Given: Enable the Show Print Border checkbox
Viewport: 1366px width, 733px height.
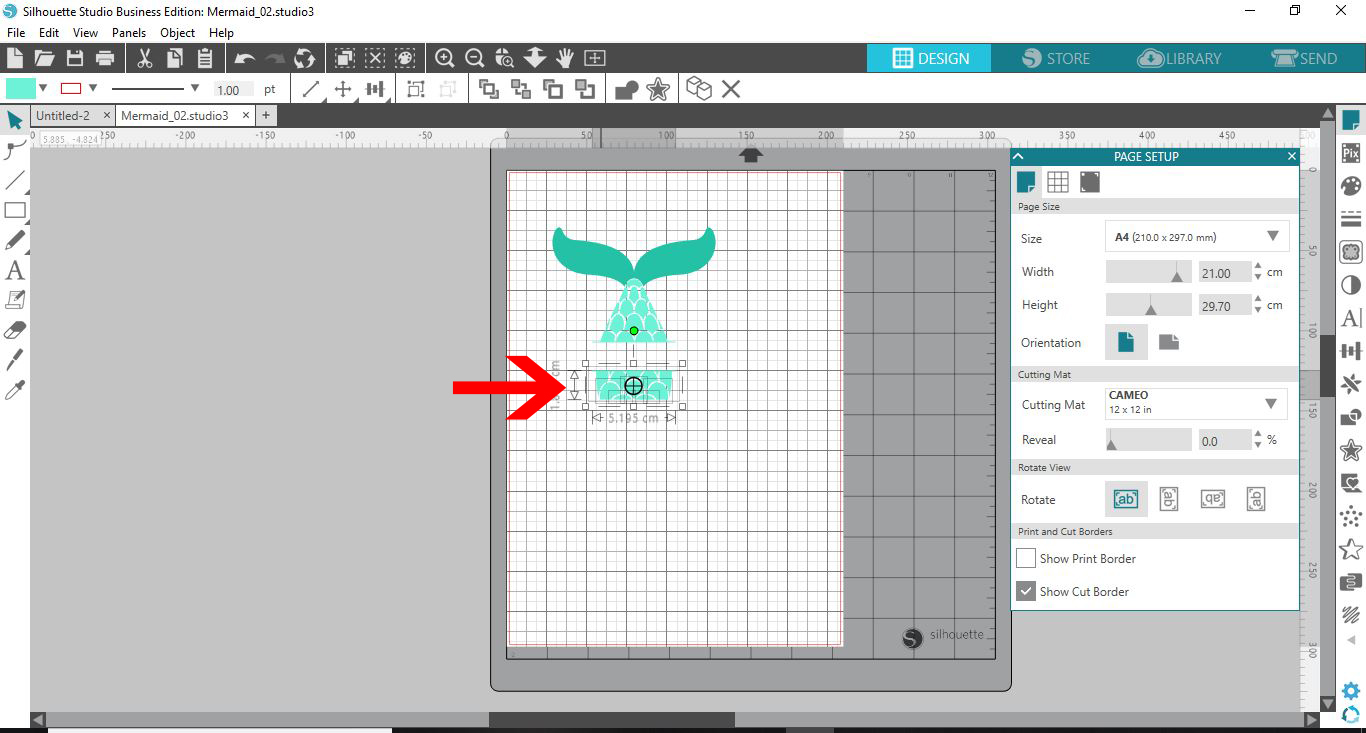Looking at the screenshot, I should click(x=1026, y=558).
